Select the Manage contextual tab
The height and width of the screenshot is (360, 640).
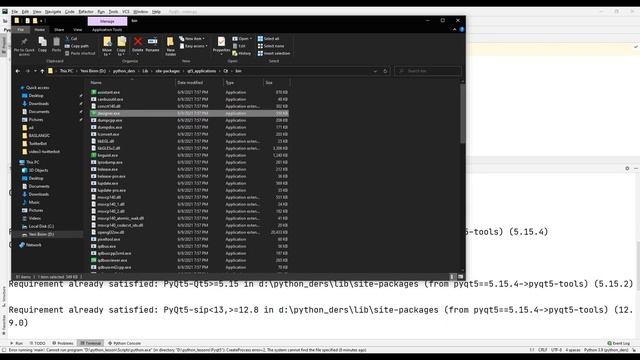pos(107,21)
